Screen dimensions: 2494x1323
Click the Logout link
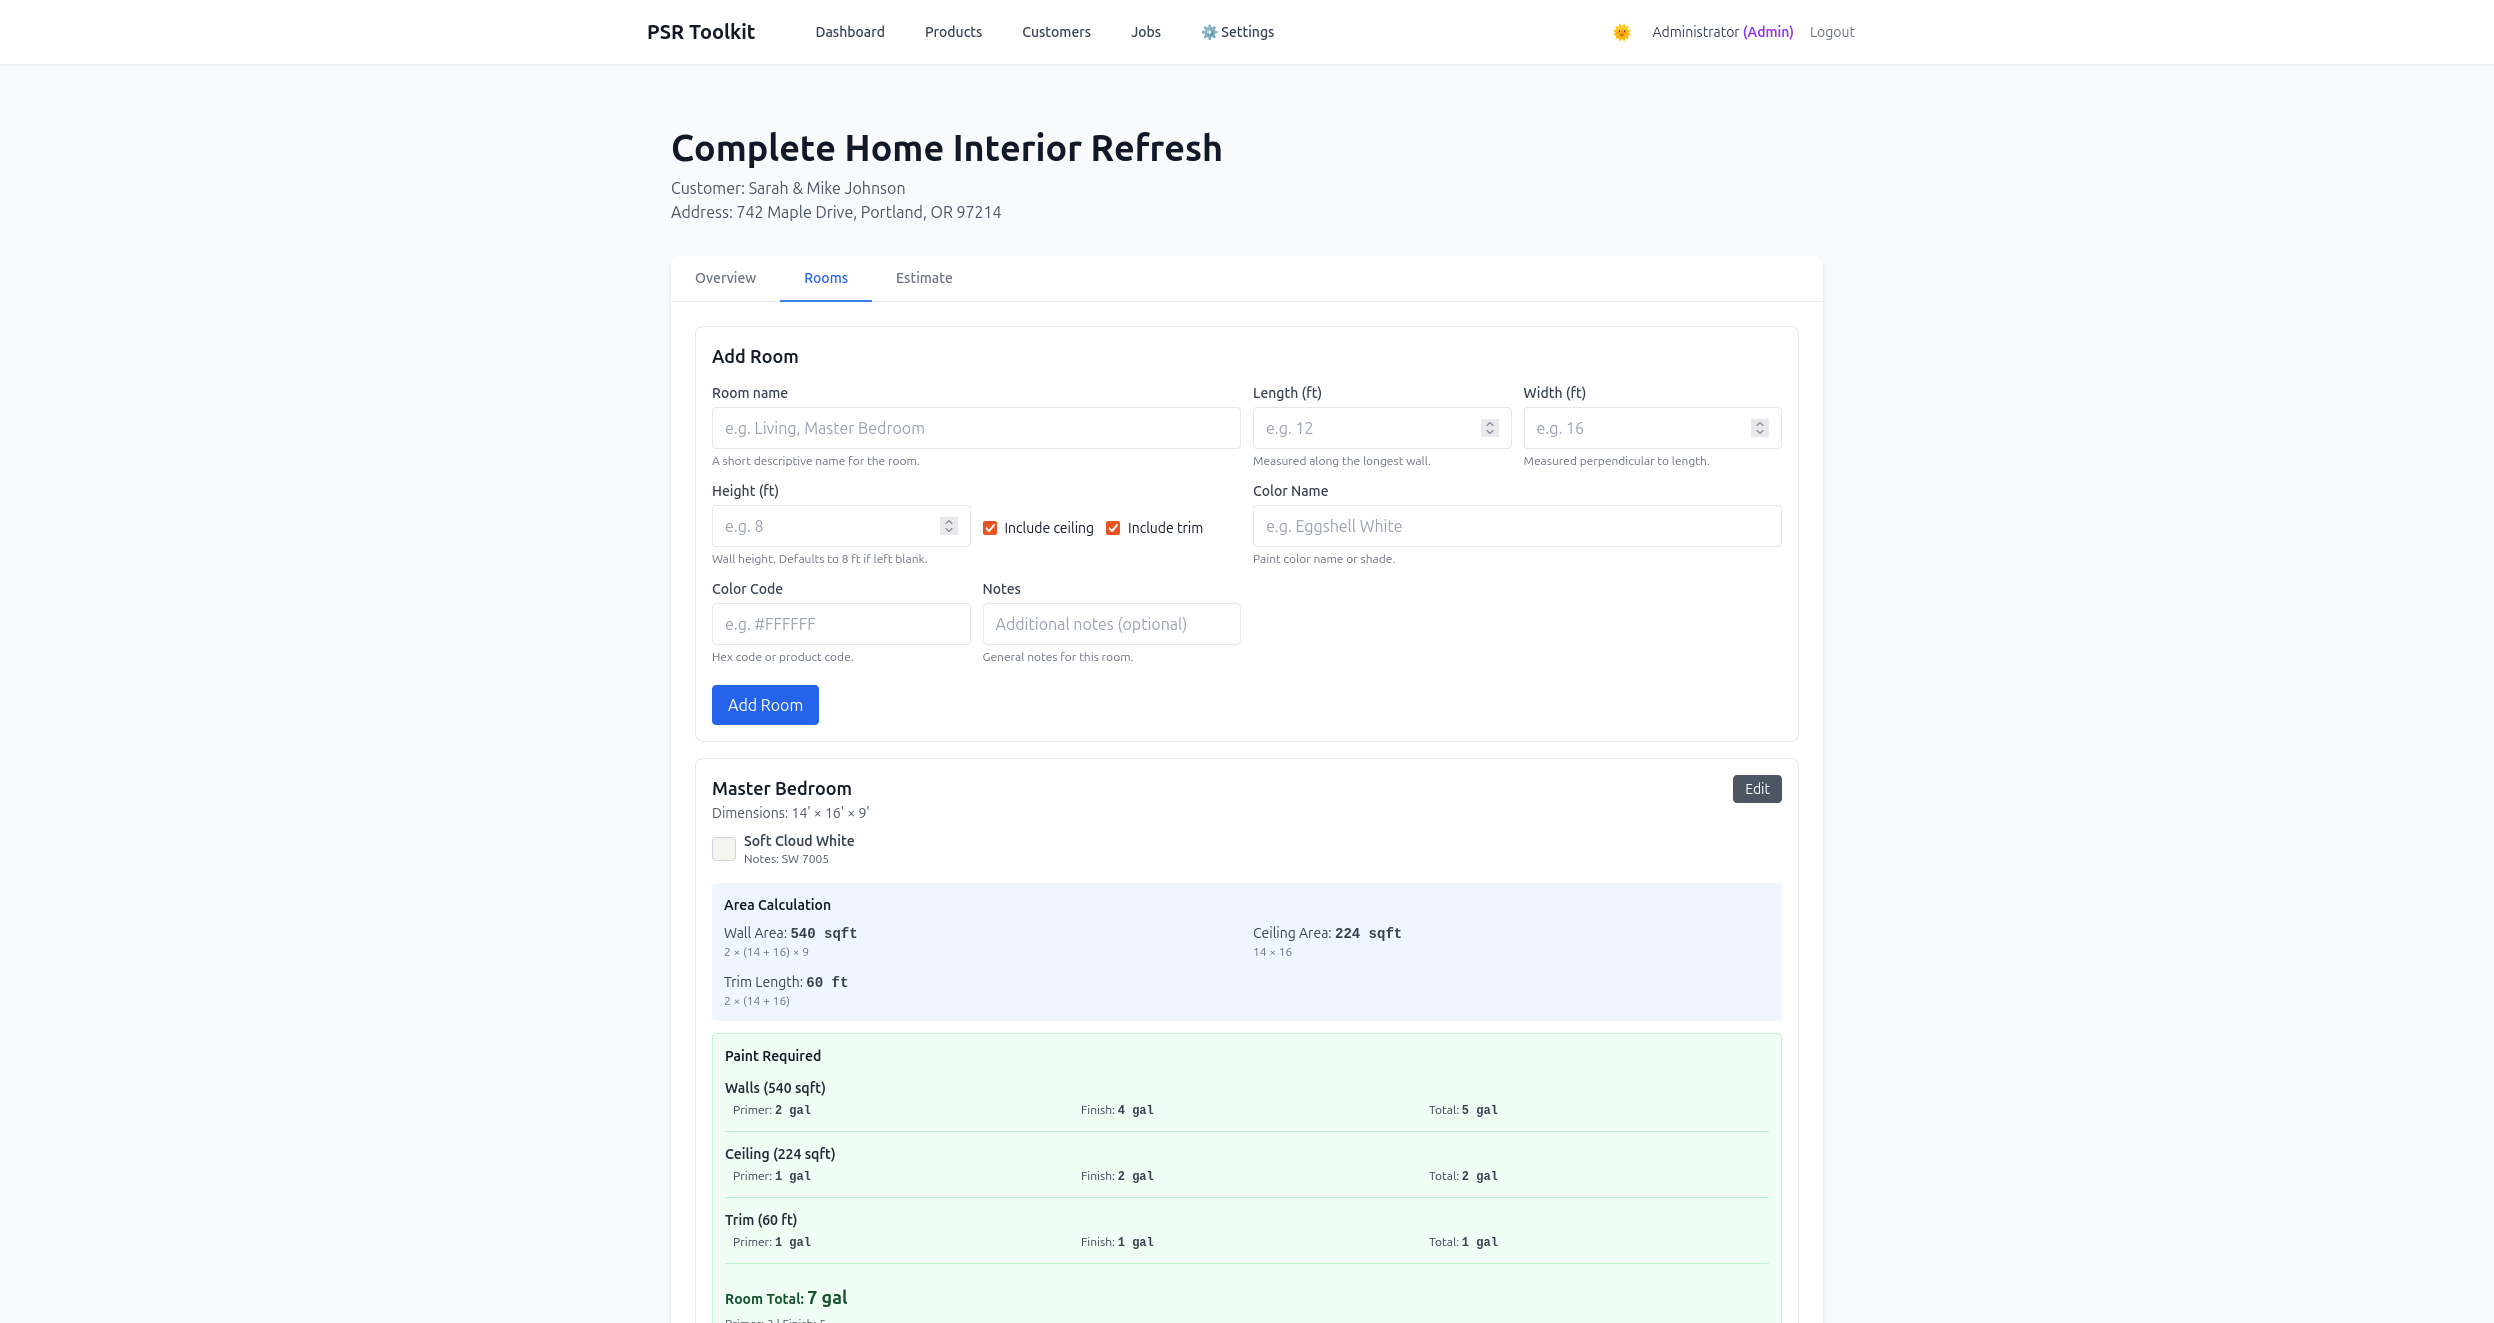point(1832,32)
